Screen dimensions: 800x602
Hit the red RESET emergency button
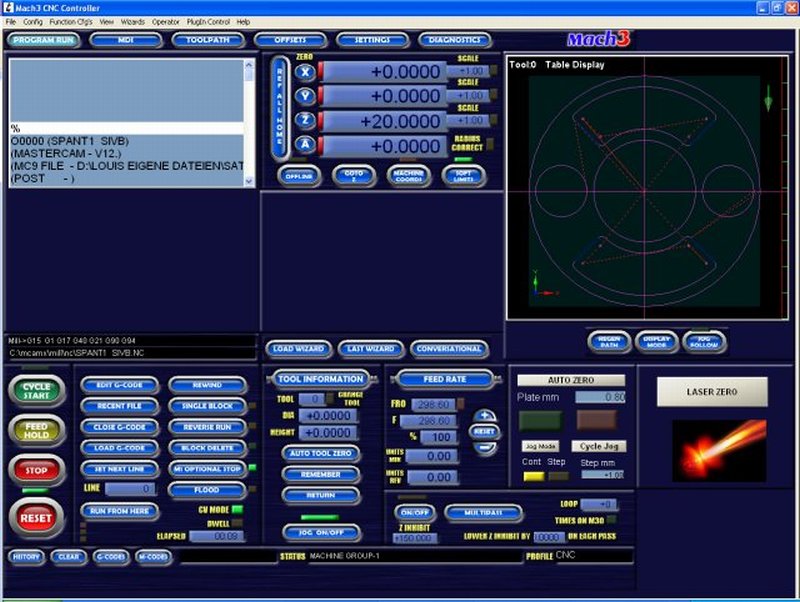pos(36,518)
